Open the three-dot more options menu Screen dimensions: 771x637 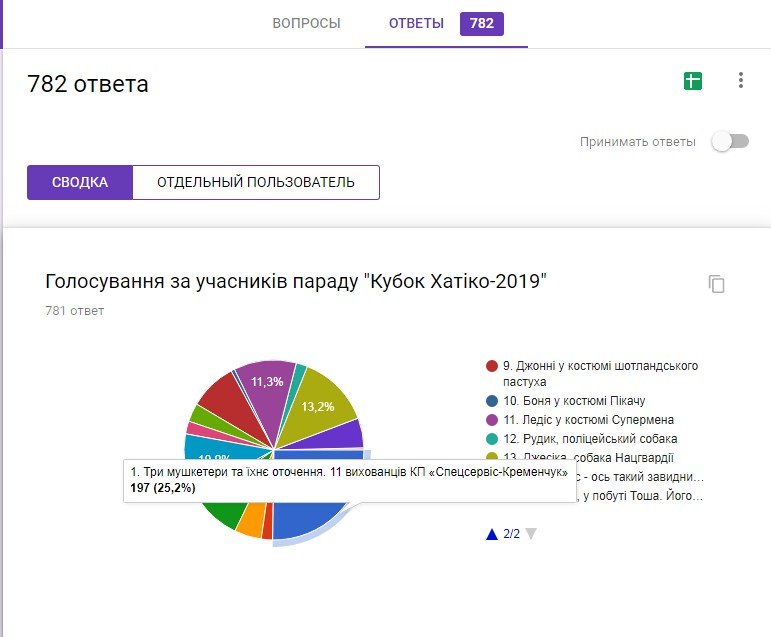(x=740, y=81)
